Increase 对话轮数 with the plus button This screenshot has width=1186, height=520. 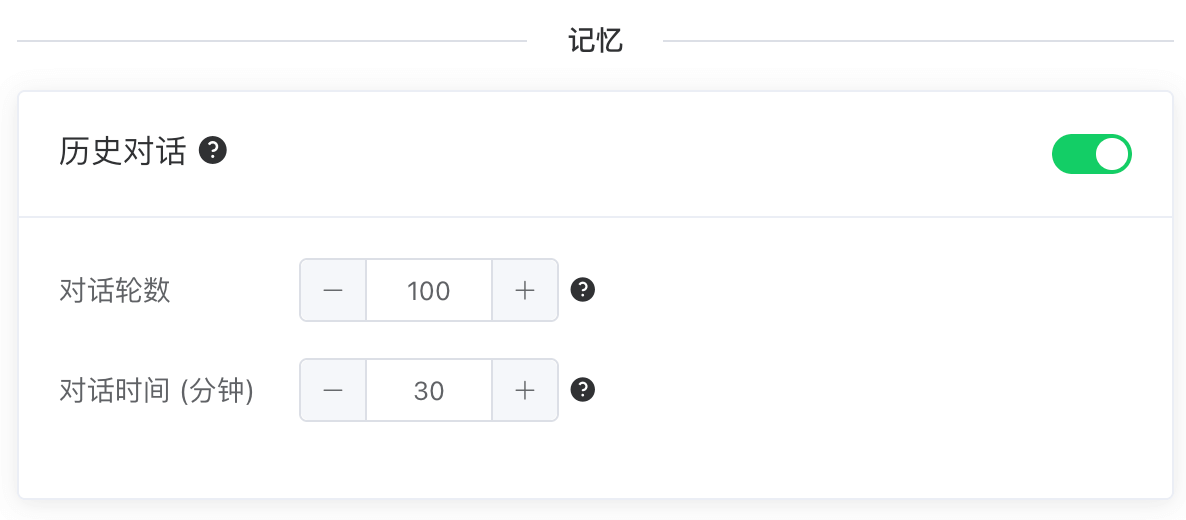(x=525, y=291)
